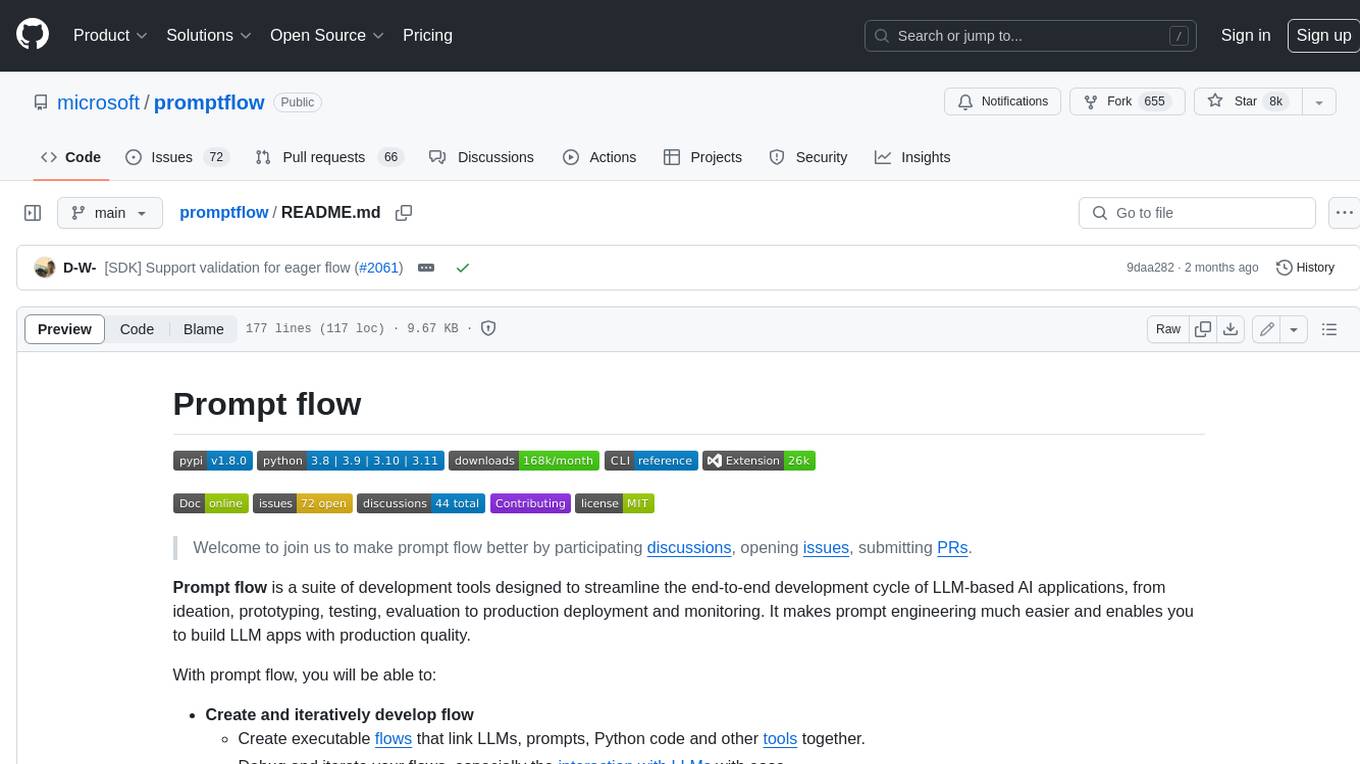This screenshot has width=1360, height=764.
Task: Open the D-W- author profile link
Action: click(x=79, y=268)
